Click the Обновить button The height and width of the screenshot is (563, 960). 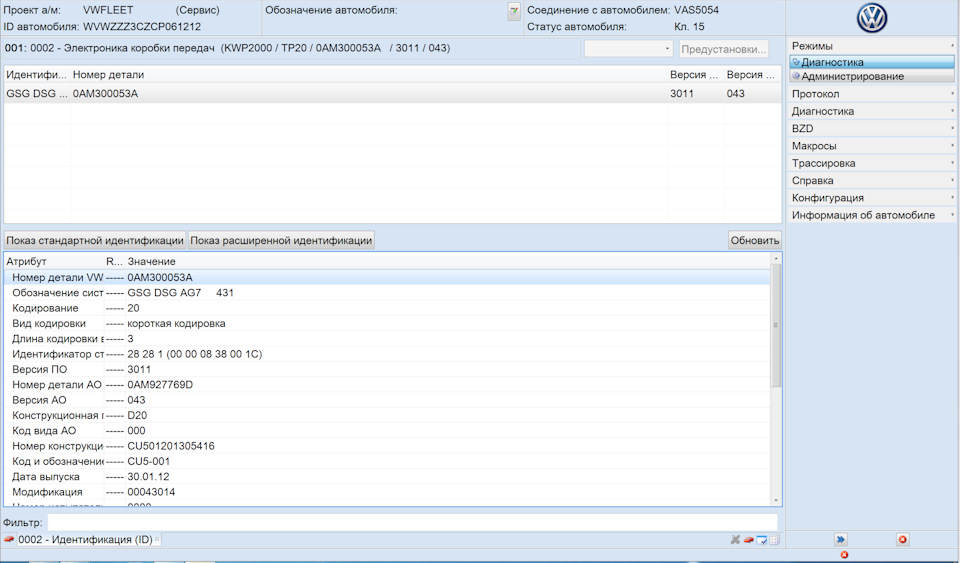[x=754, y=240]
